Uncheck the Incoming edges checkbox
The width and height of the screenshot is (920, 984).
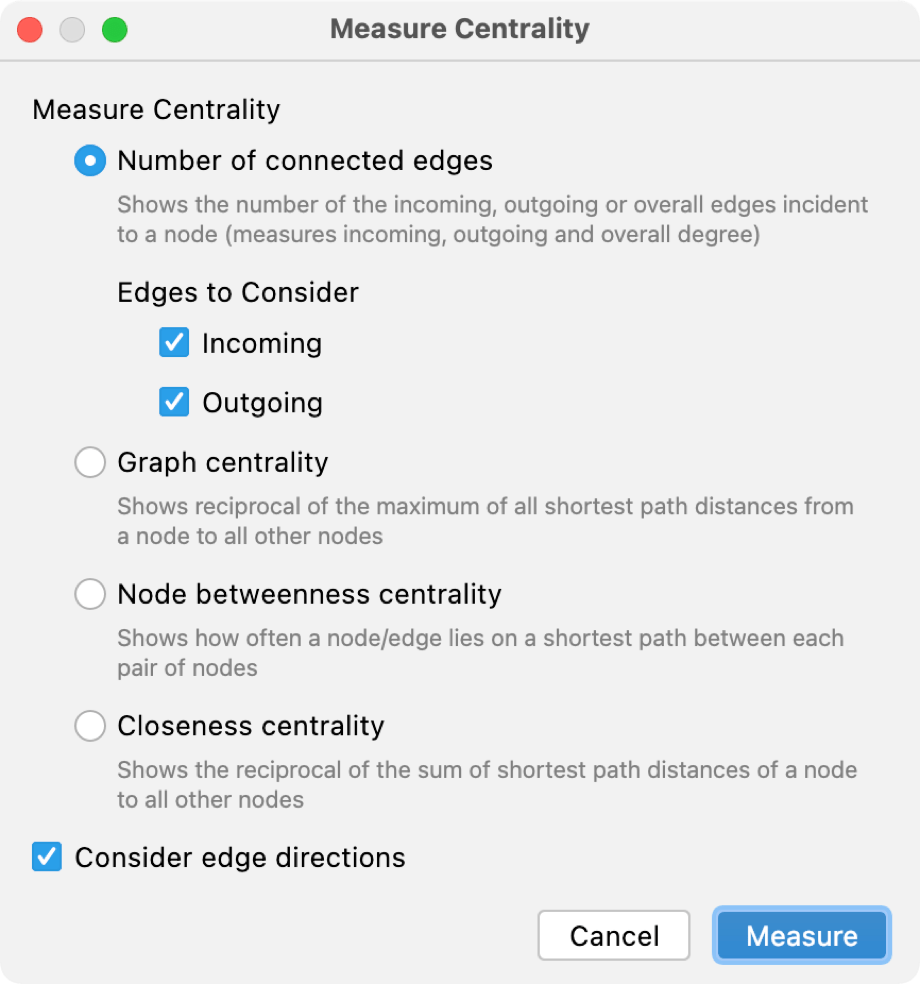coord(174,342)
